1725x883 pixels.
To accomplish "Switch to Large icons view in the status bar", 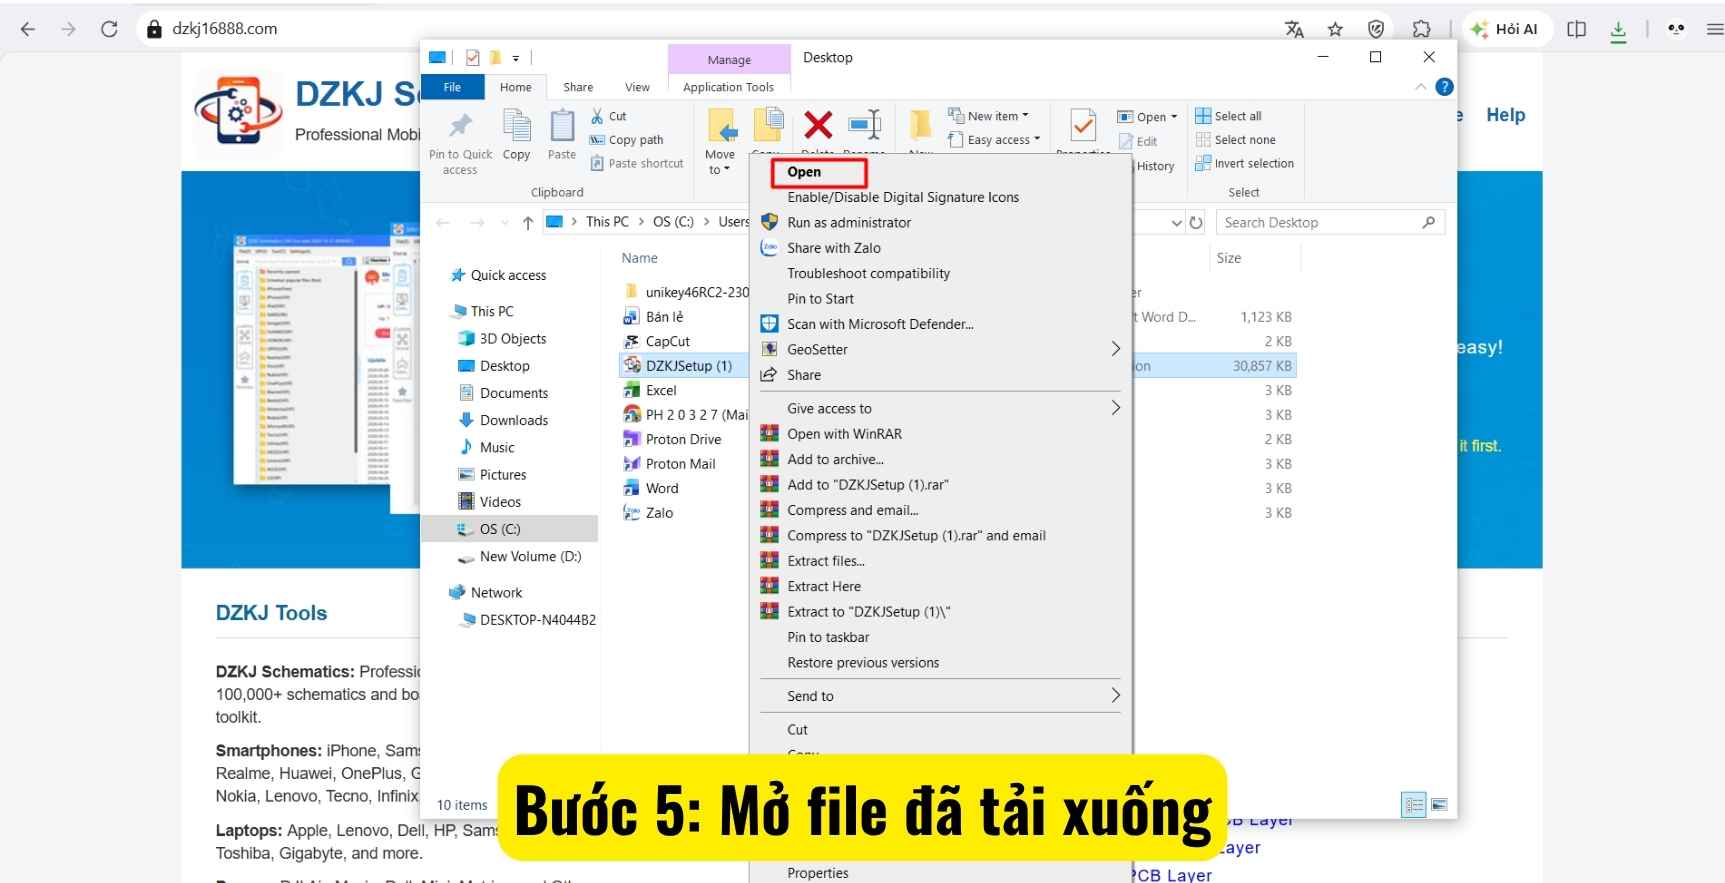I will (1440, 805).
